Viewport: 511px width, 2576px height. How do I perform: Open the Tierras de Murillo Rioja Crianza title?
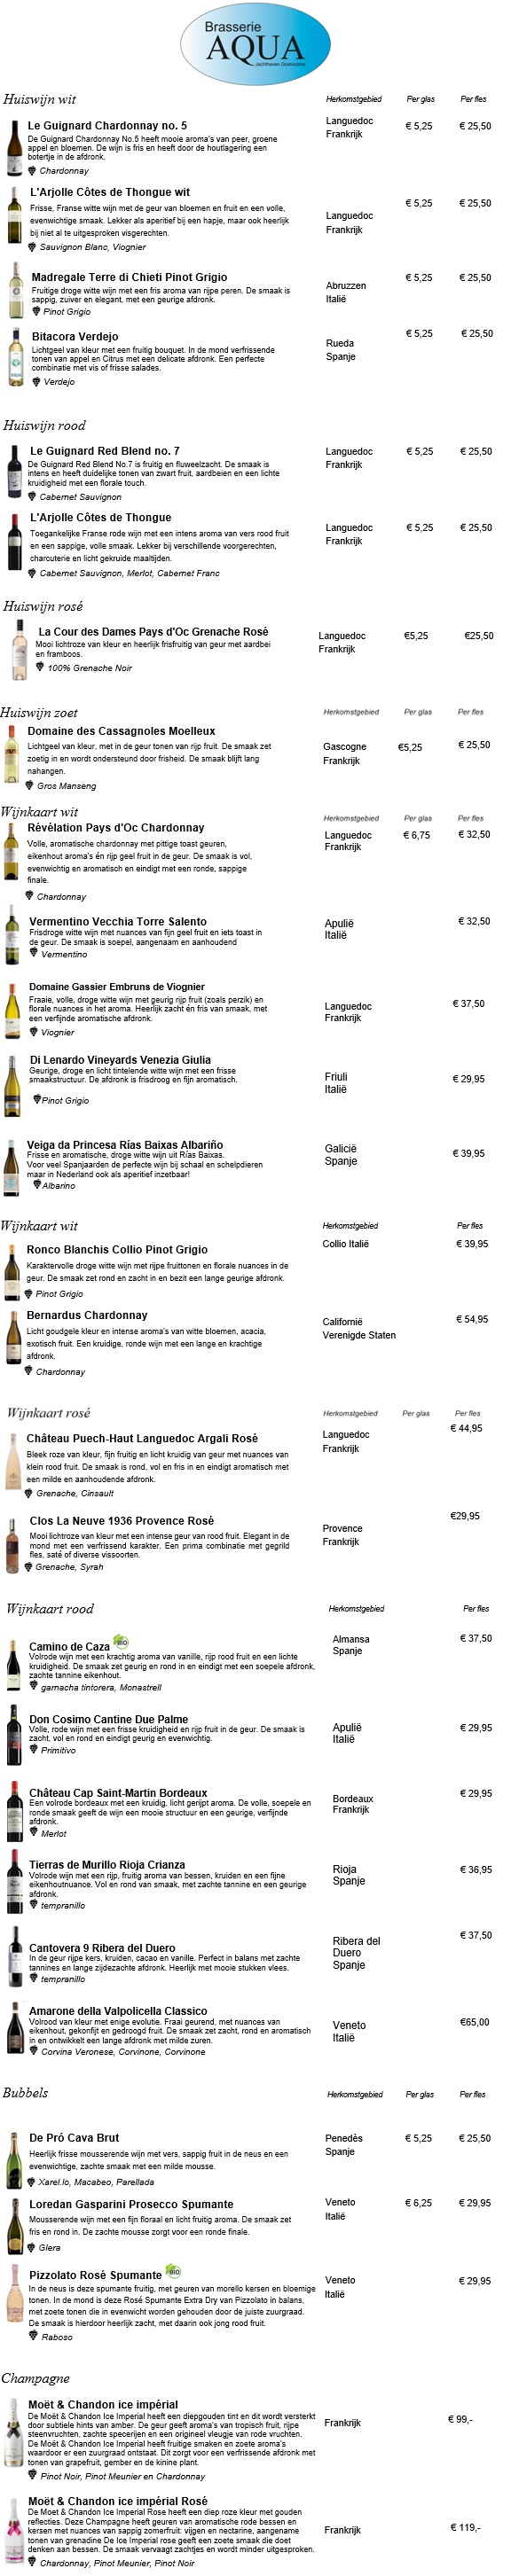[x=107, y=1864]
